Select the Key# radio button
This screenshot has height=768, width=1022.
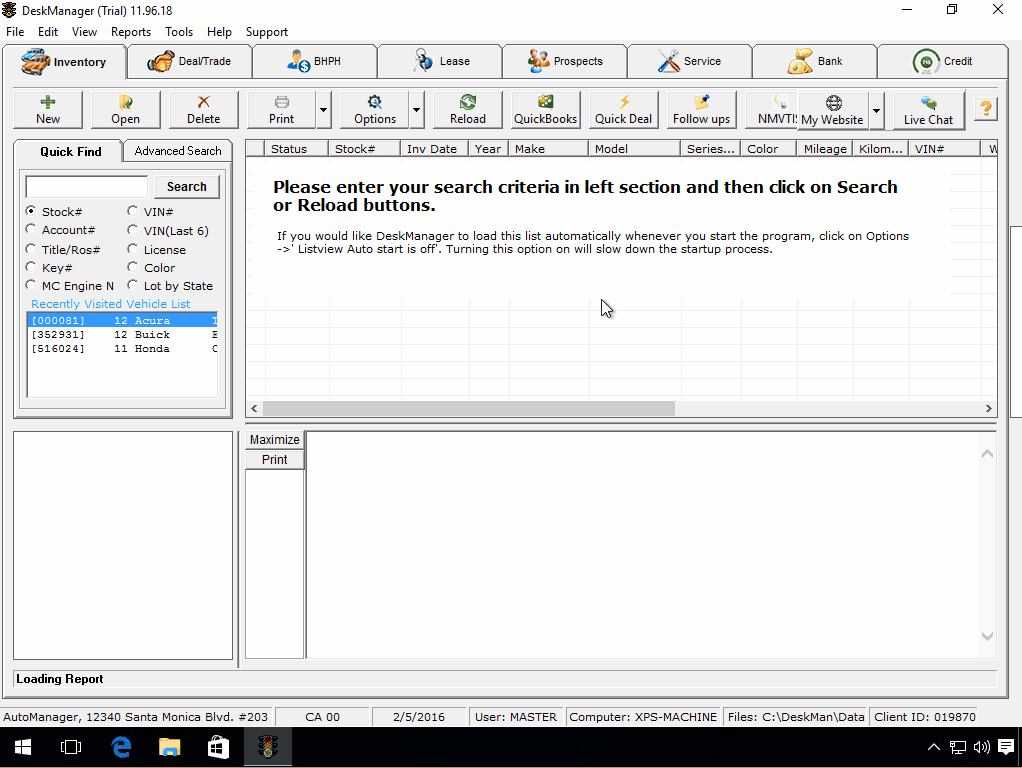tap(31, 267)
